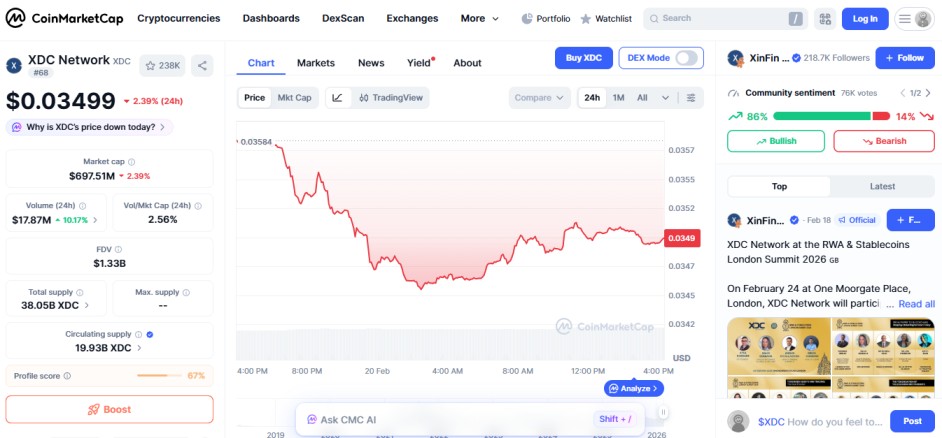Toggle DEX Mode switch
The width and height of the screenshot is (942, 438).
coord(687,58)
